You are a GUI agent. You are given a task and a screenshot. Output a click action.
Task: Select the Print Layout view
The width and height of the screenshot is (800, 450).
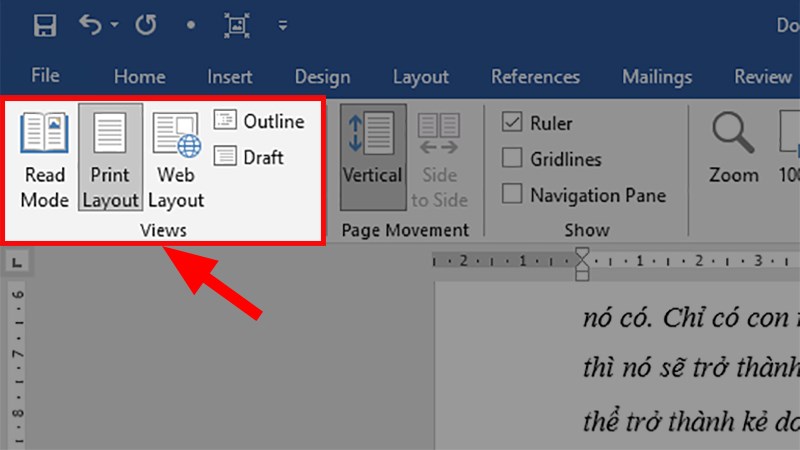pyautogui.click(x=110, y=158)
